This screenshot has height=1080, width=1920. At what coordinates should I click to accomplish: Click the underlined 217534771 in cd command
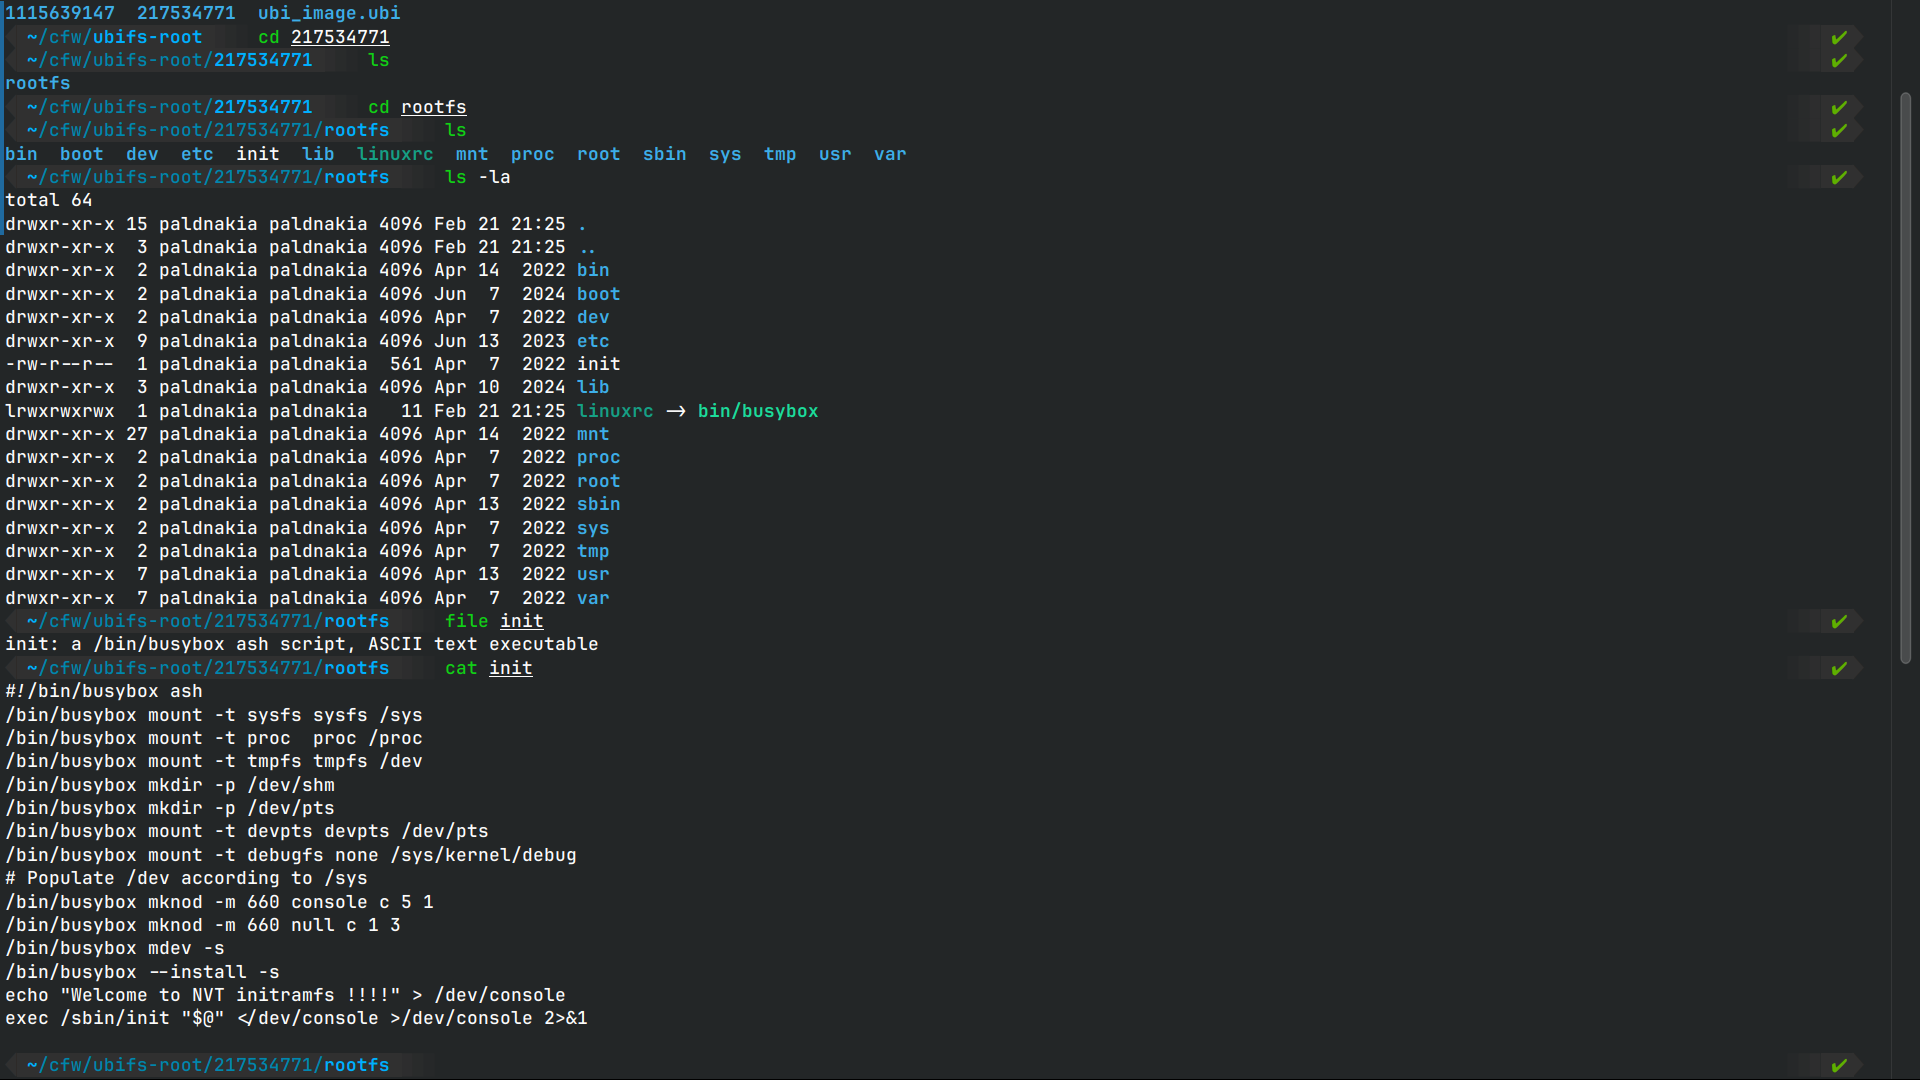(340, 37)
